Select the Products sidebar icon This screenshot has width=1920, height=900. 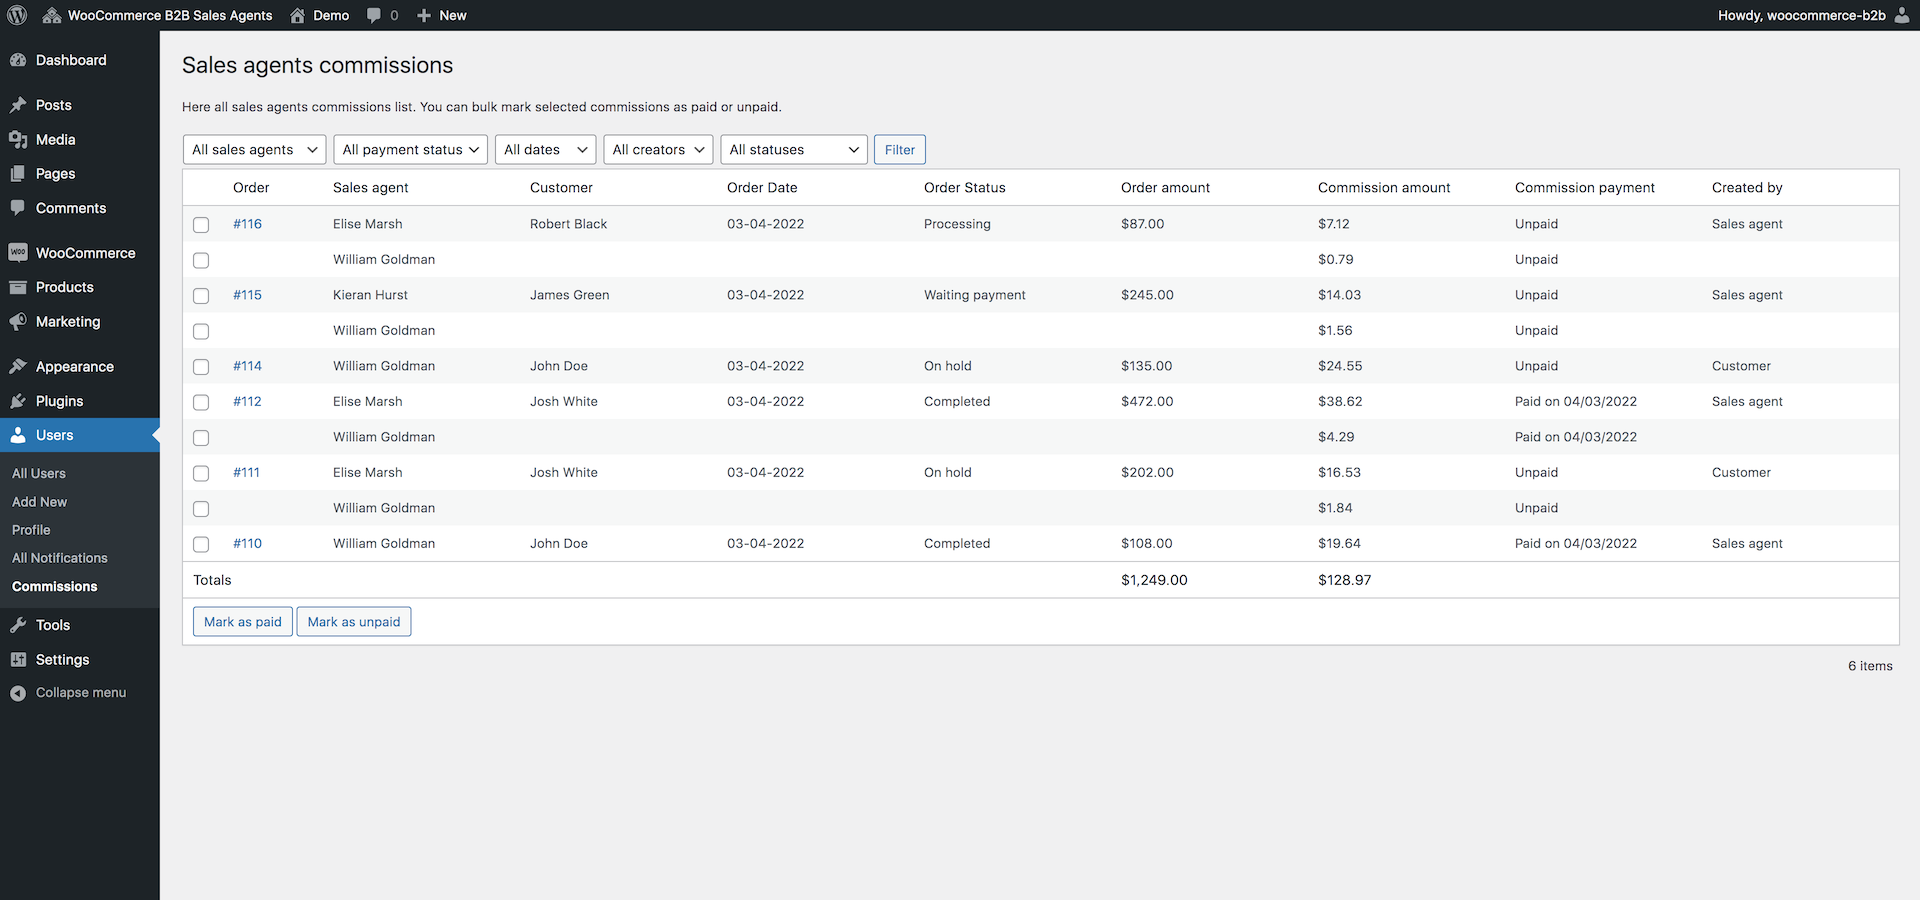pyautogui.click(x=19, y=287)
